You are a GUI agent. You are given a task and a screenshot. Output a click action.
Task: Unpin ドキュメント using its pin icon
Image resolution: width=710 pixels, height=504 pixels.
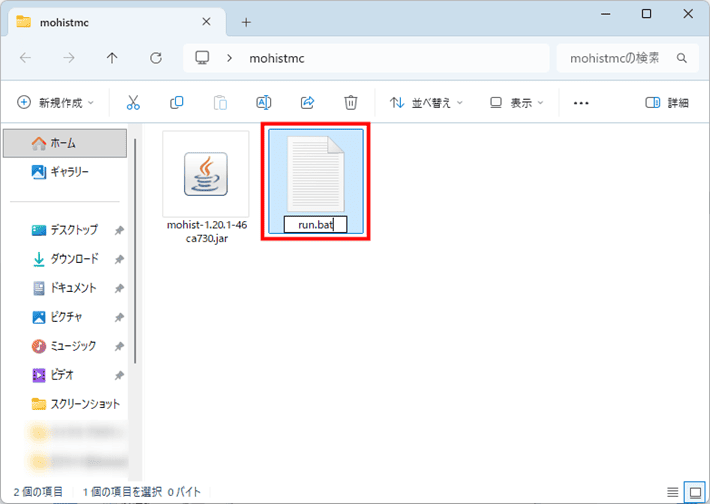click(x=119, y=288)
